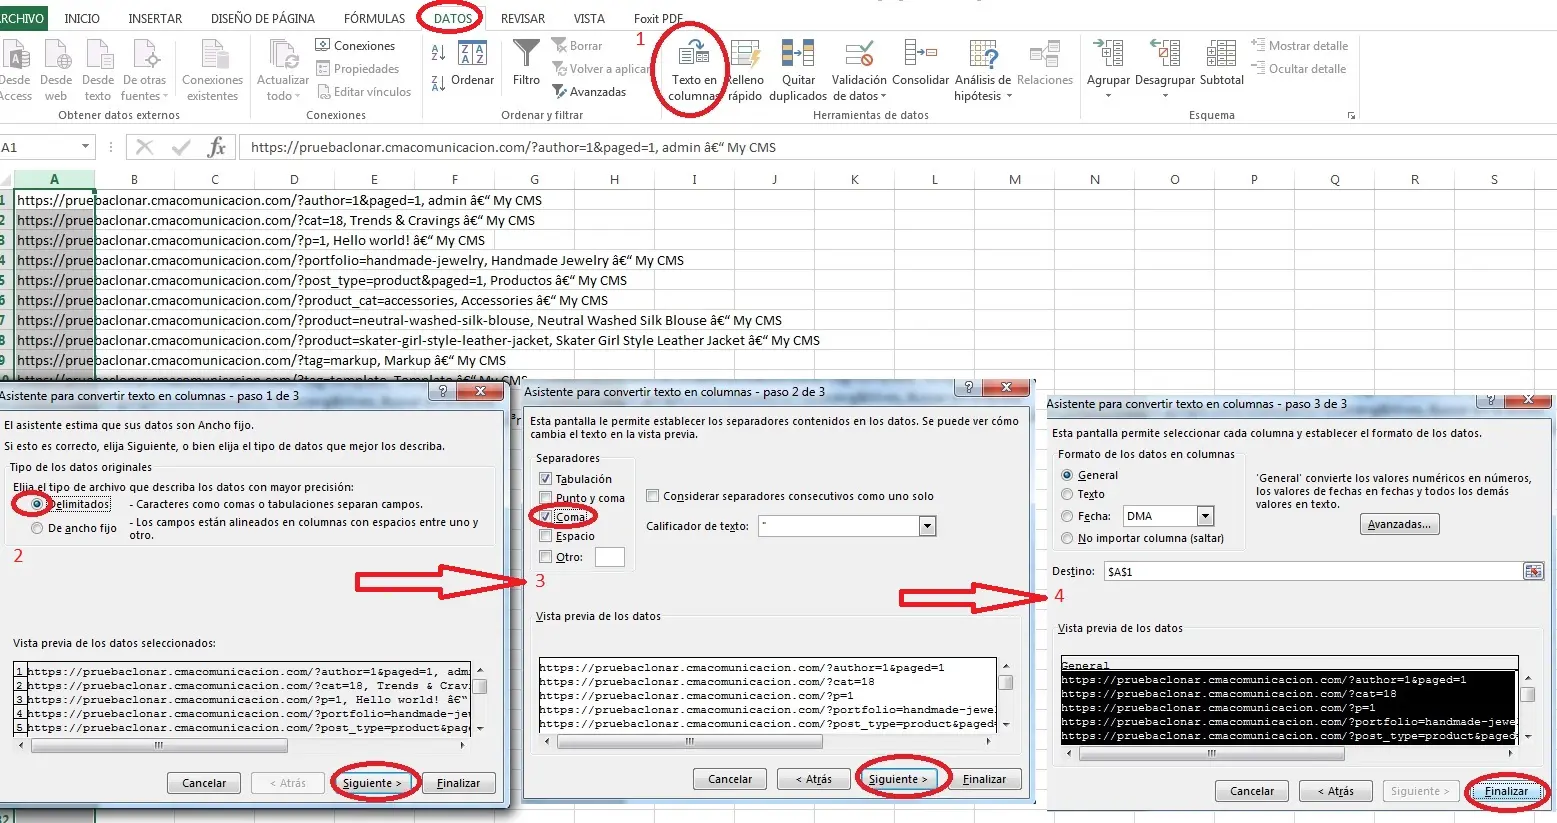Image resolution: width=1557 pixels, height=823 pixels.
Task: Click the Destino input field
Action: point(1312,572)
